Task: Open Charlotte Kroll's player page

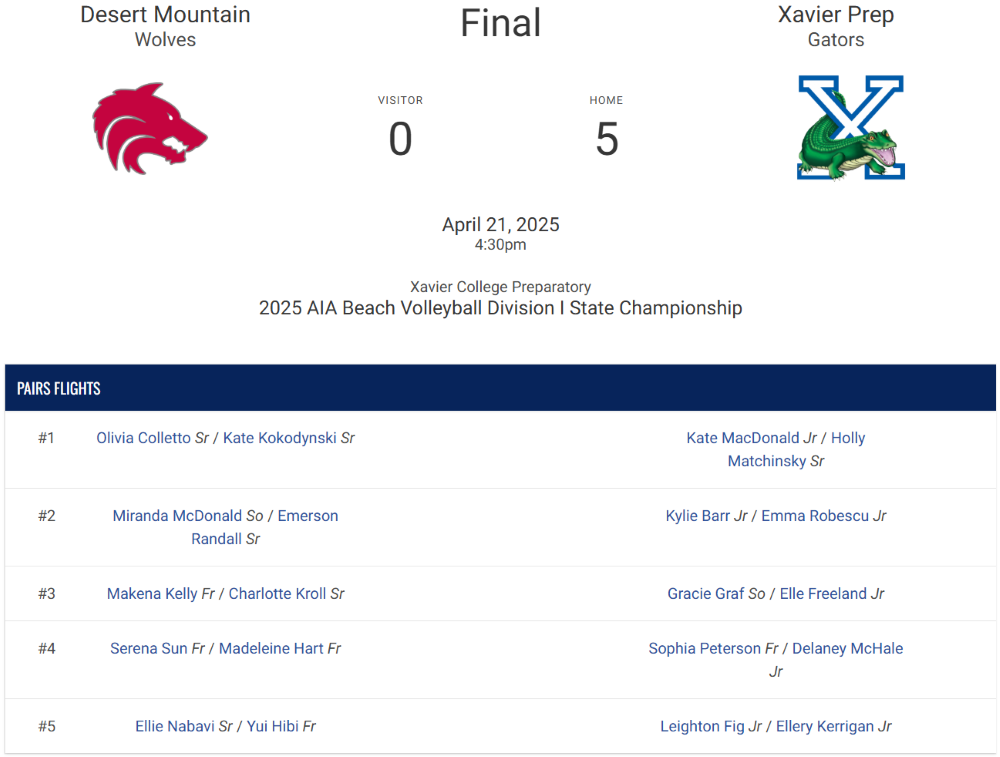Action: (277, 594)
